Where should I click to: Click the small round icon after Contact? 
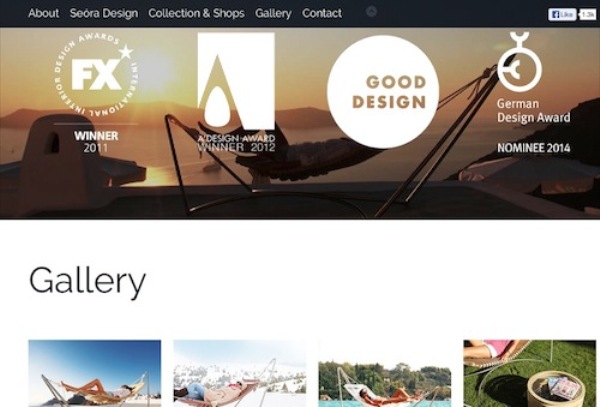point(371,11)
